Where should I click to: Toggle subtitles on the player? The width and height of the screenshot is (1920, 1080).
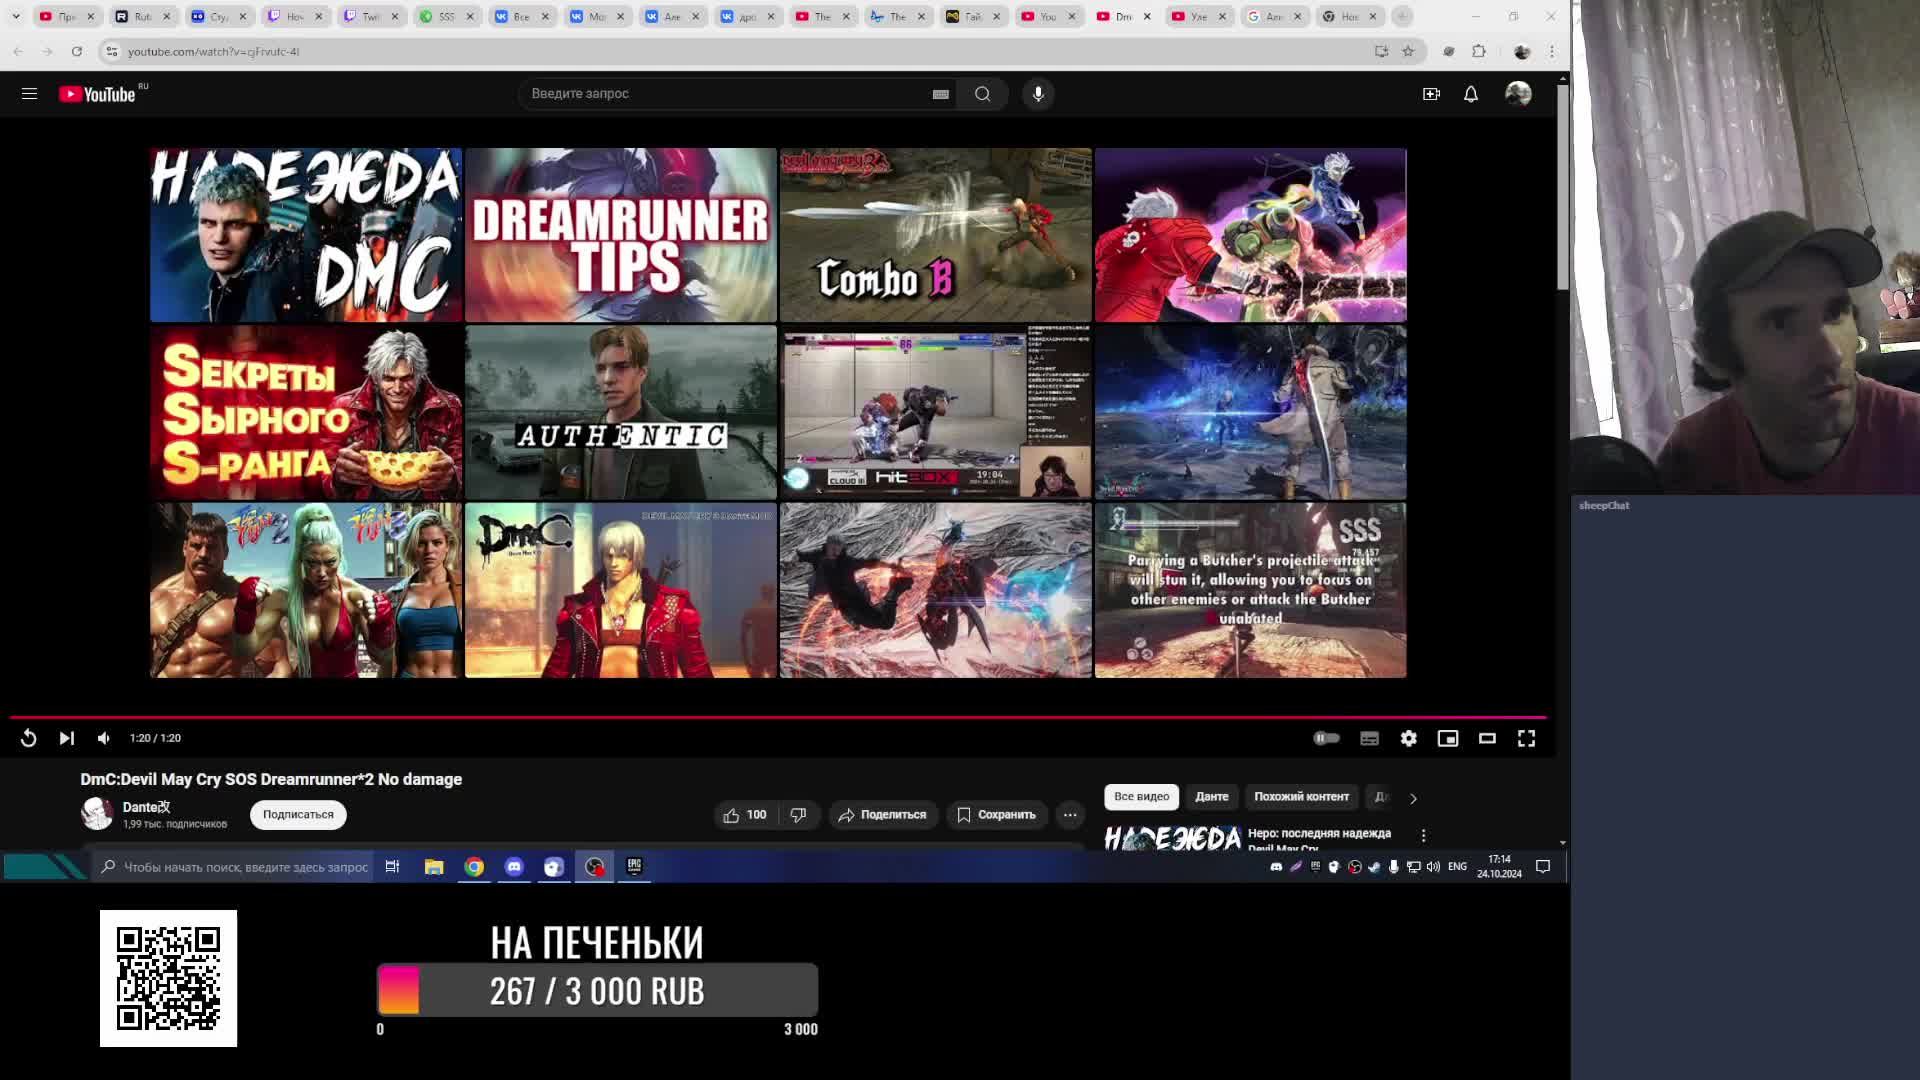click(x=1369, y=738)
